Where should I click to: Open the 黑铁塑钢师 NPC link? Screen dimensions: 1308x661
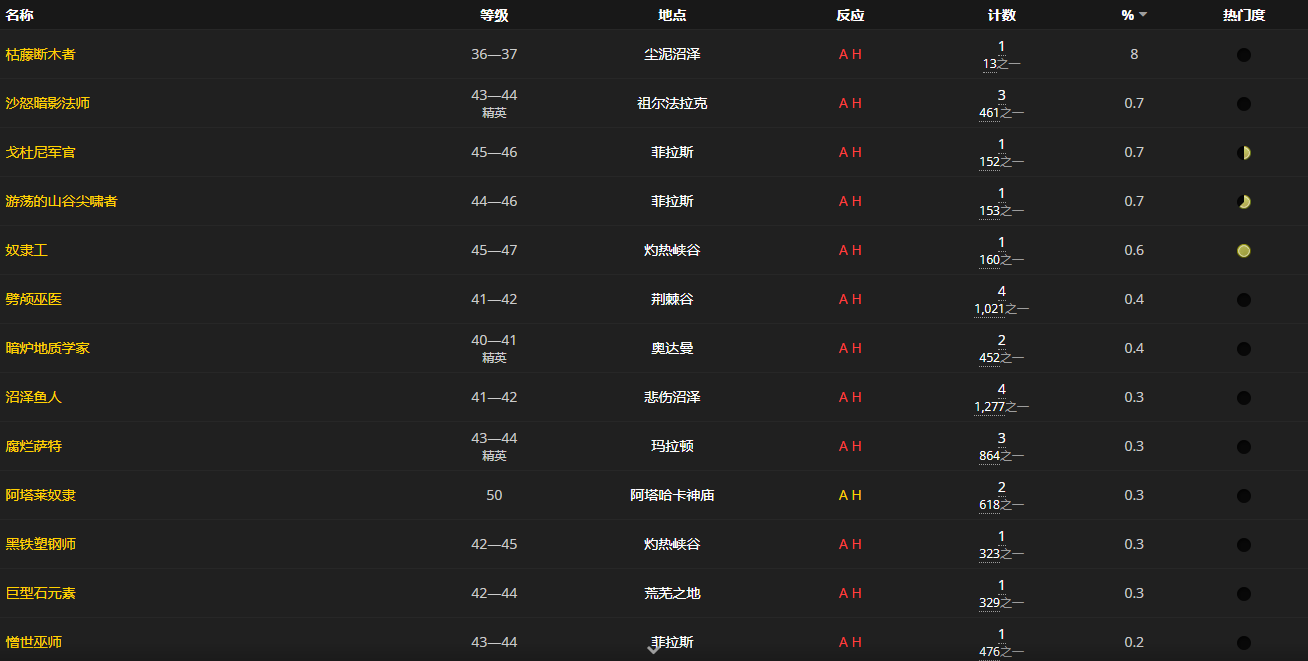pos(40,544)
